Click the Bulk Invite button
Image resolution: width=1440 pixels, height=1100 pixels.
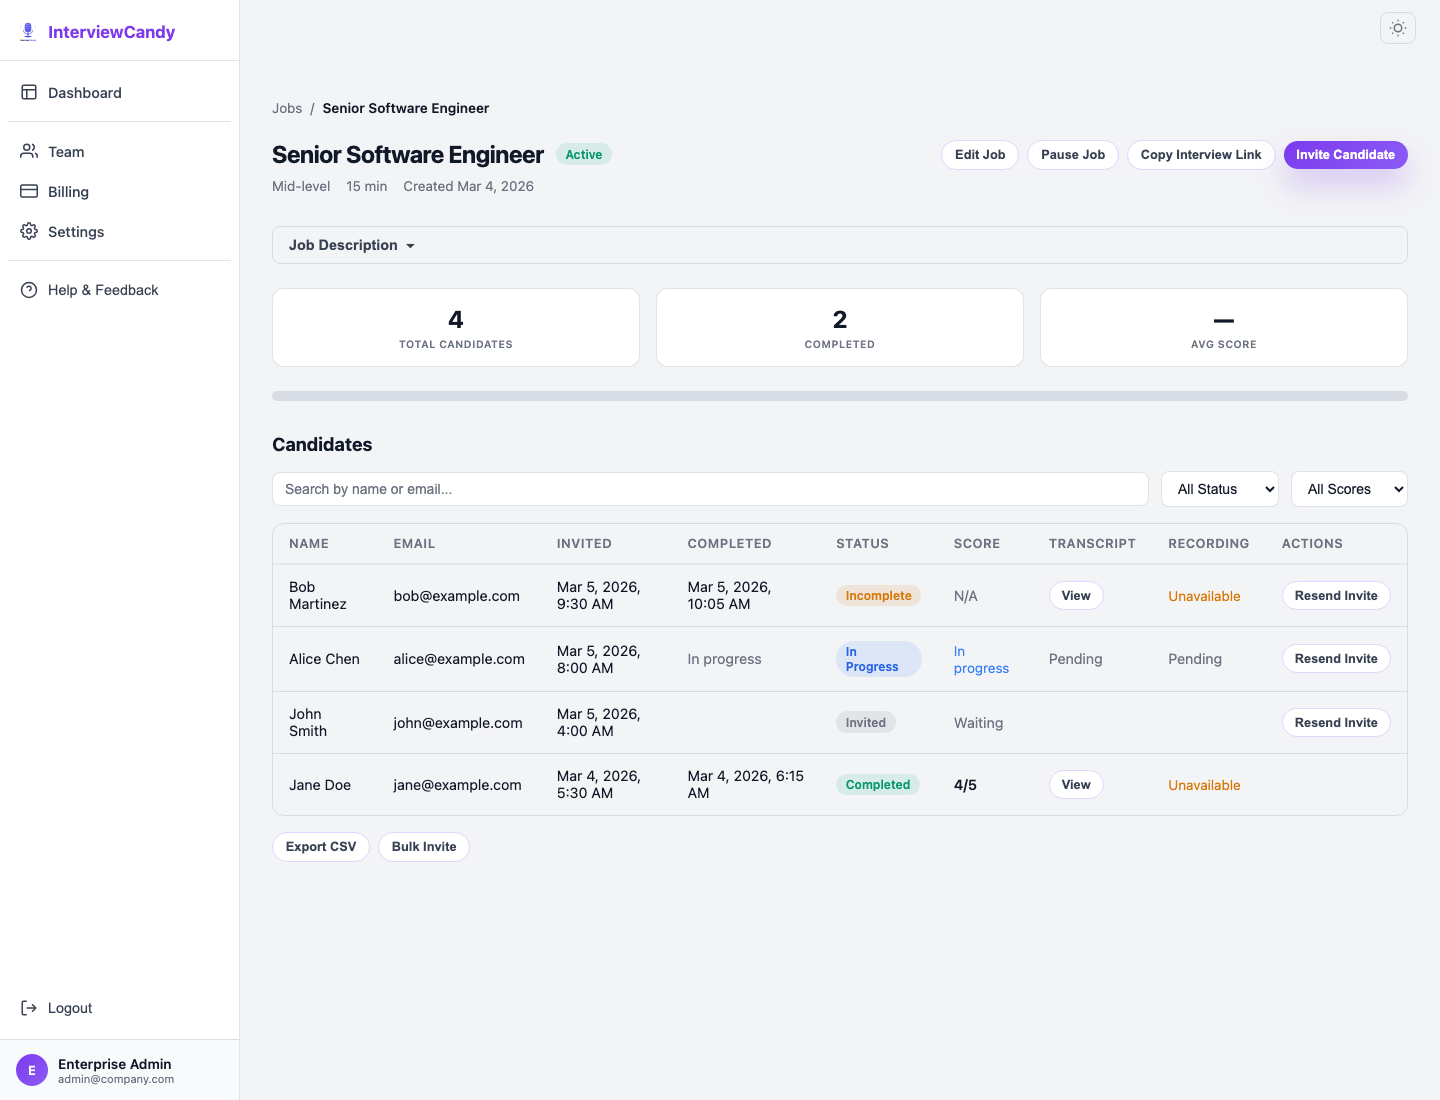pyautogui.click(x=424, y=847)
